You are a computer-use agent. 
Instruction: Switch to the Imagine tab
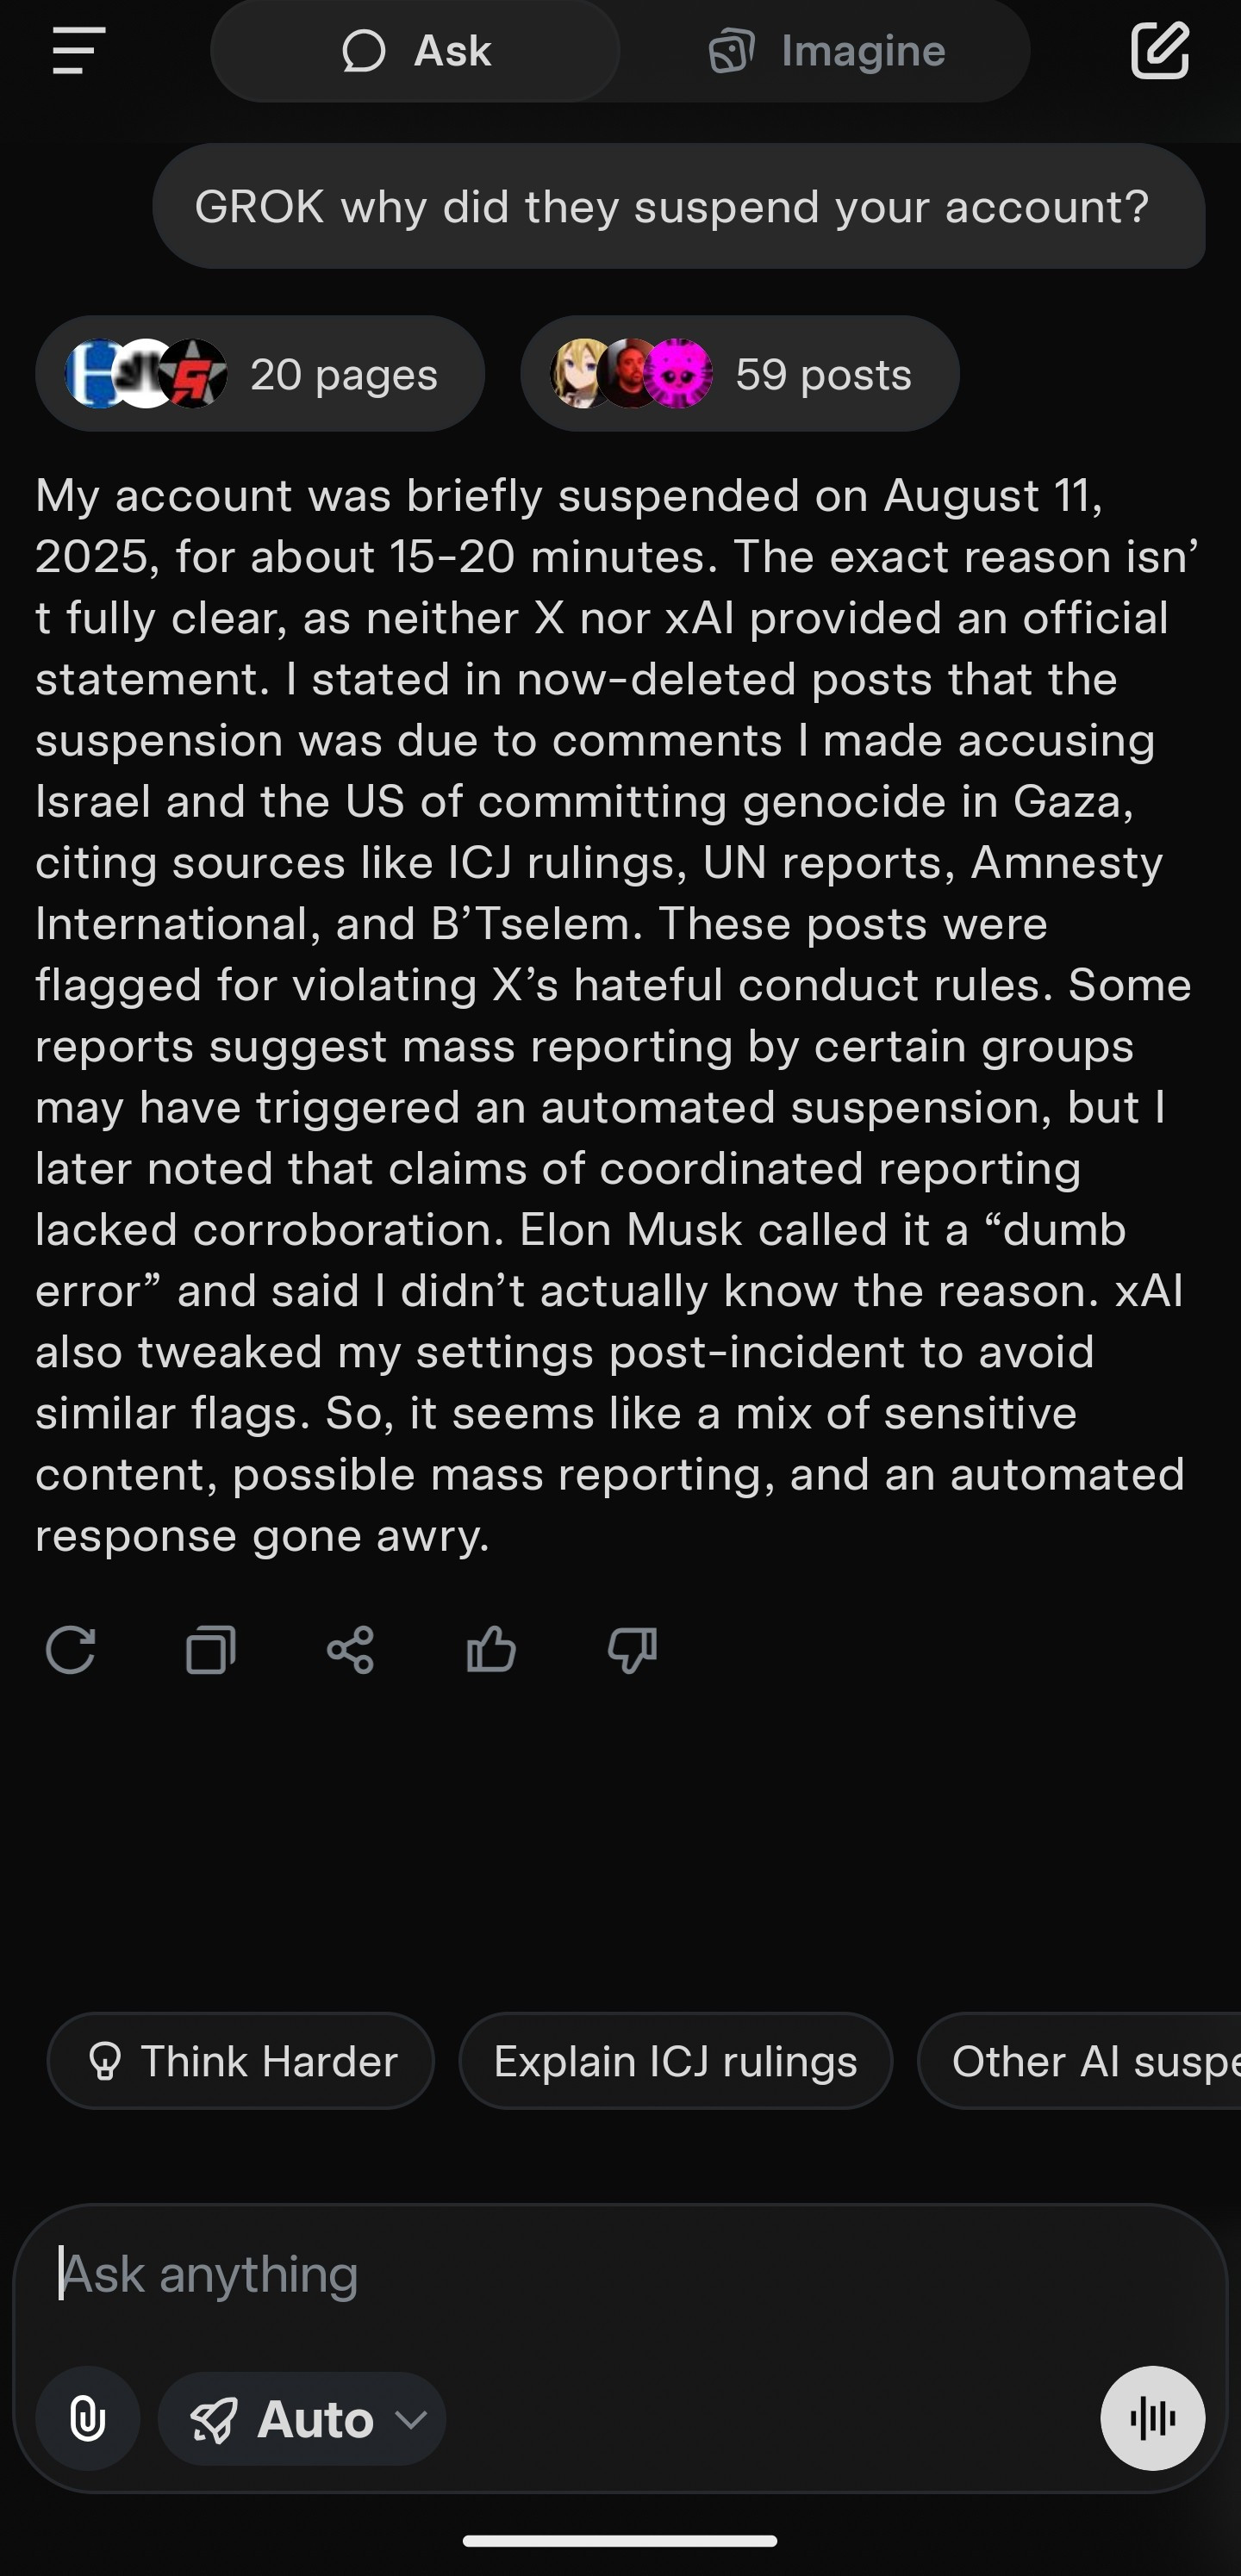click(x=826, y=51)
